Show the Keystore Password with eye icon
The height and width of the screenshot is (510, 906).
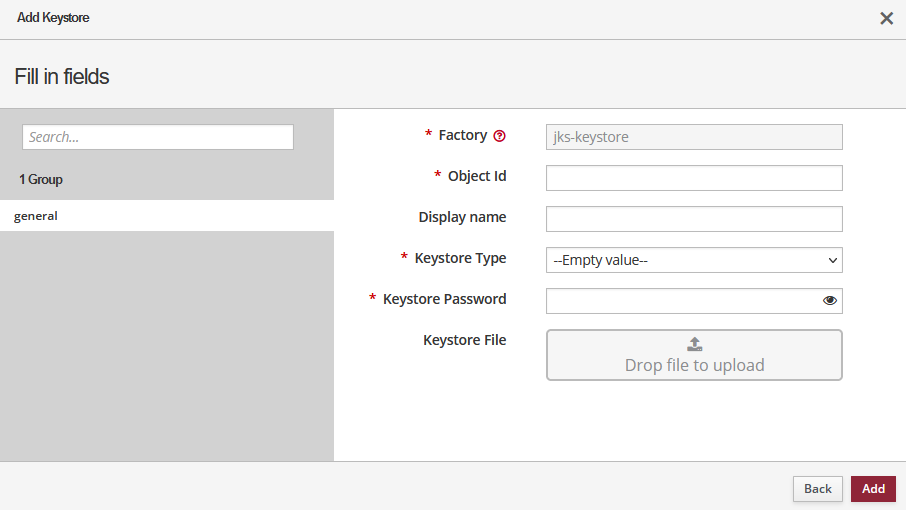tap(829, 300)
